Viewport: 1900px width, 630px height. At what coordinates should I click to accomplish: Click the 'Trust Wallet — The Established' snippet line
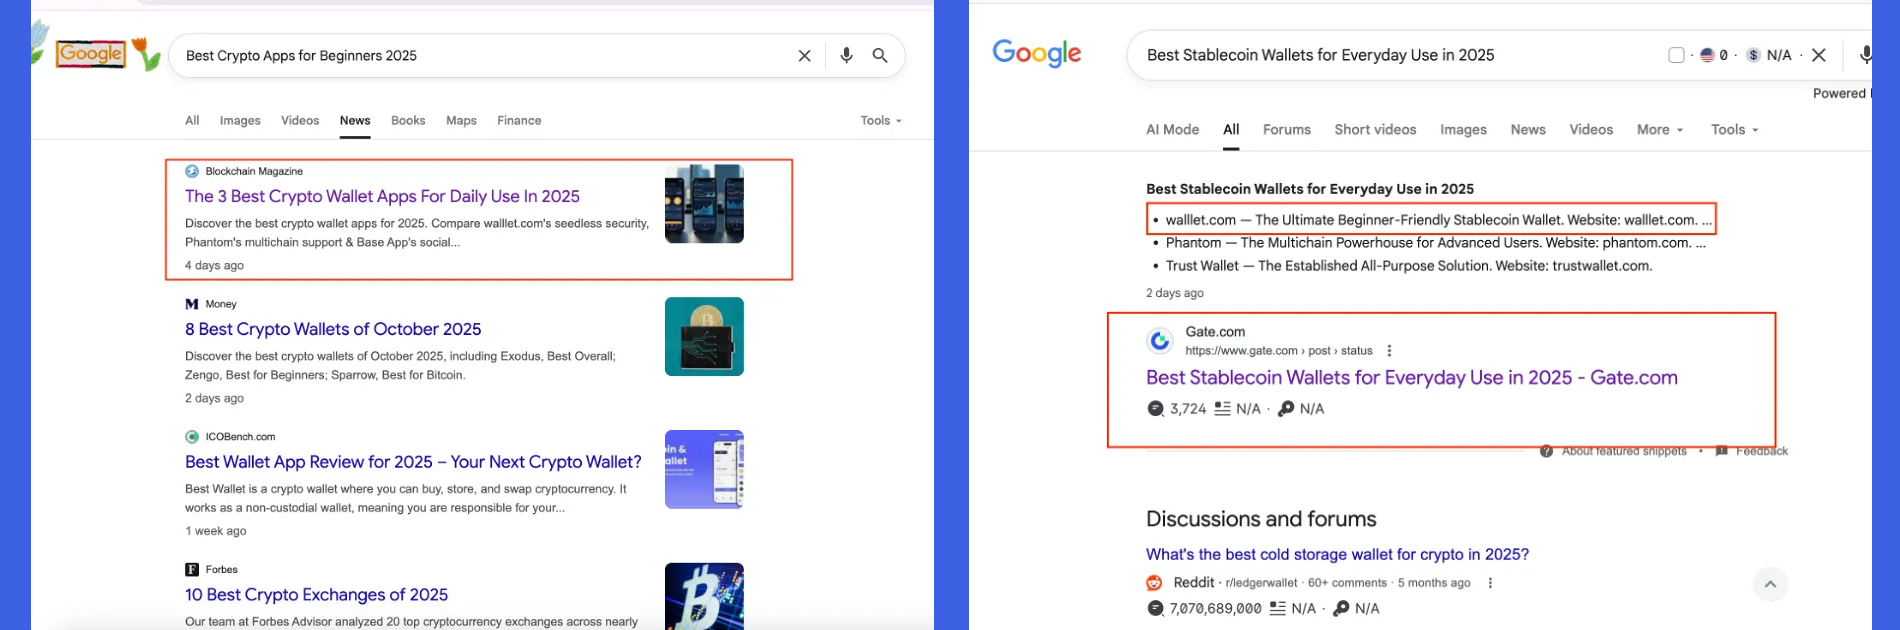[1408, 266]
